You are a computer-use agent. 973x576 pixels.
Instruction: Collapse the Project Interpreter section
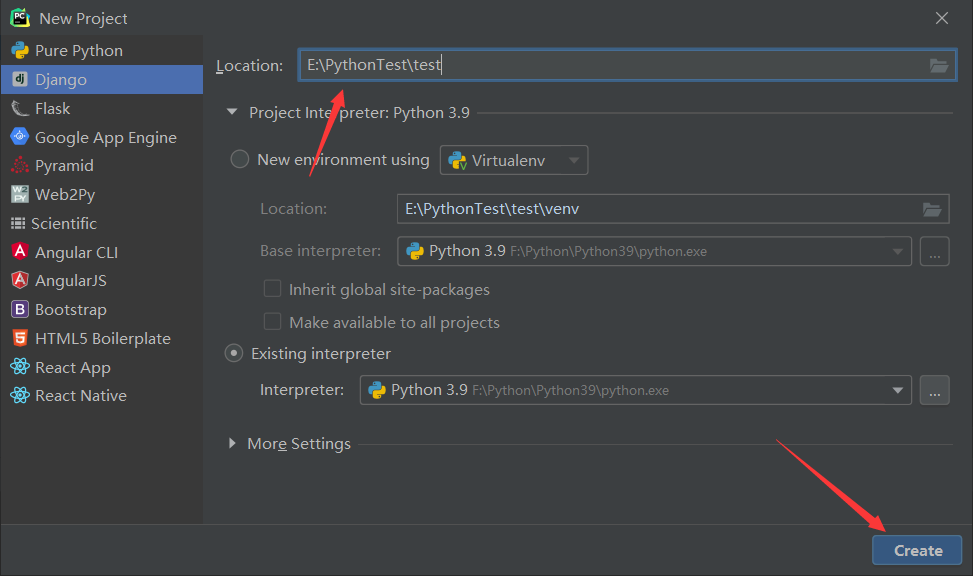point(232,112)
